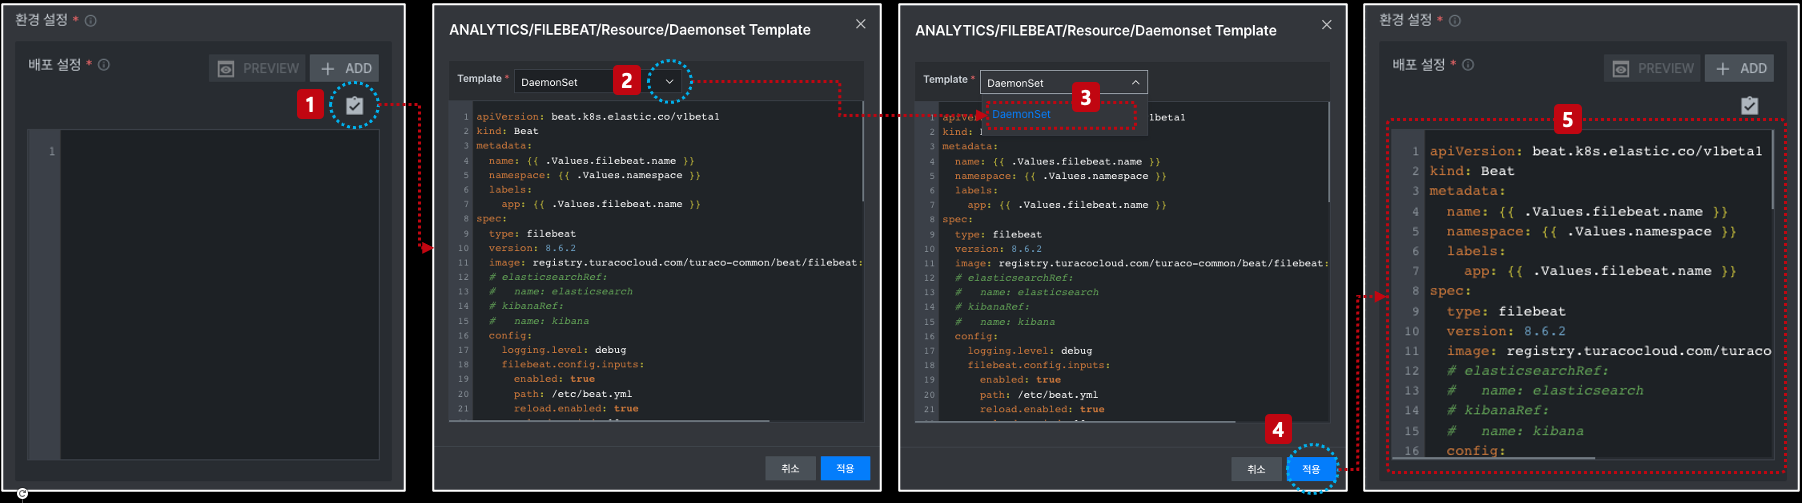Click the vertical scrollbar of the first dialog's editor
Viewport: 1802px width, 503px height.
(x=862, y=151)
